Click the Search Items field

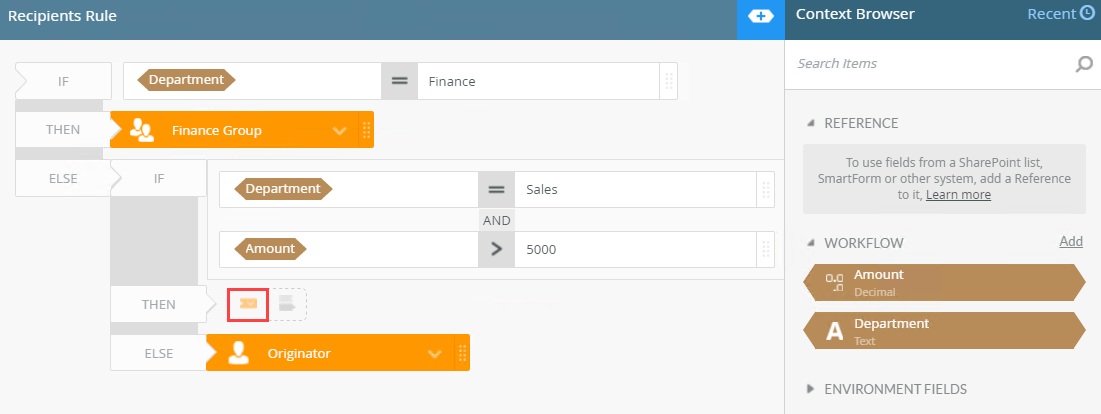click(x=930, y=64)
